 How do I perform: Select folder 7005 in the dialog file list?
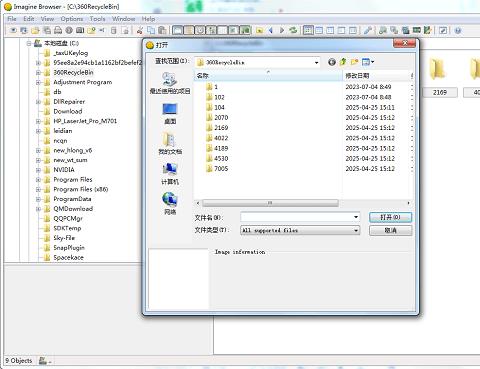click(x=217, y=169)
